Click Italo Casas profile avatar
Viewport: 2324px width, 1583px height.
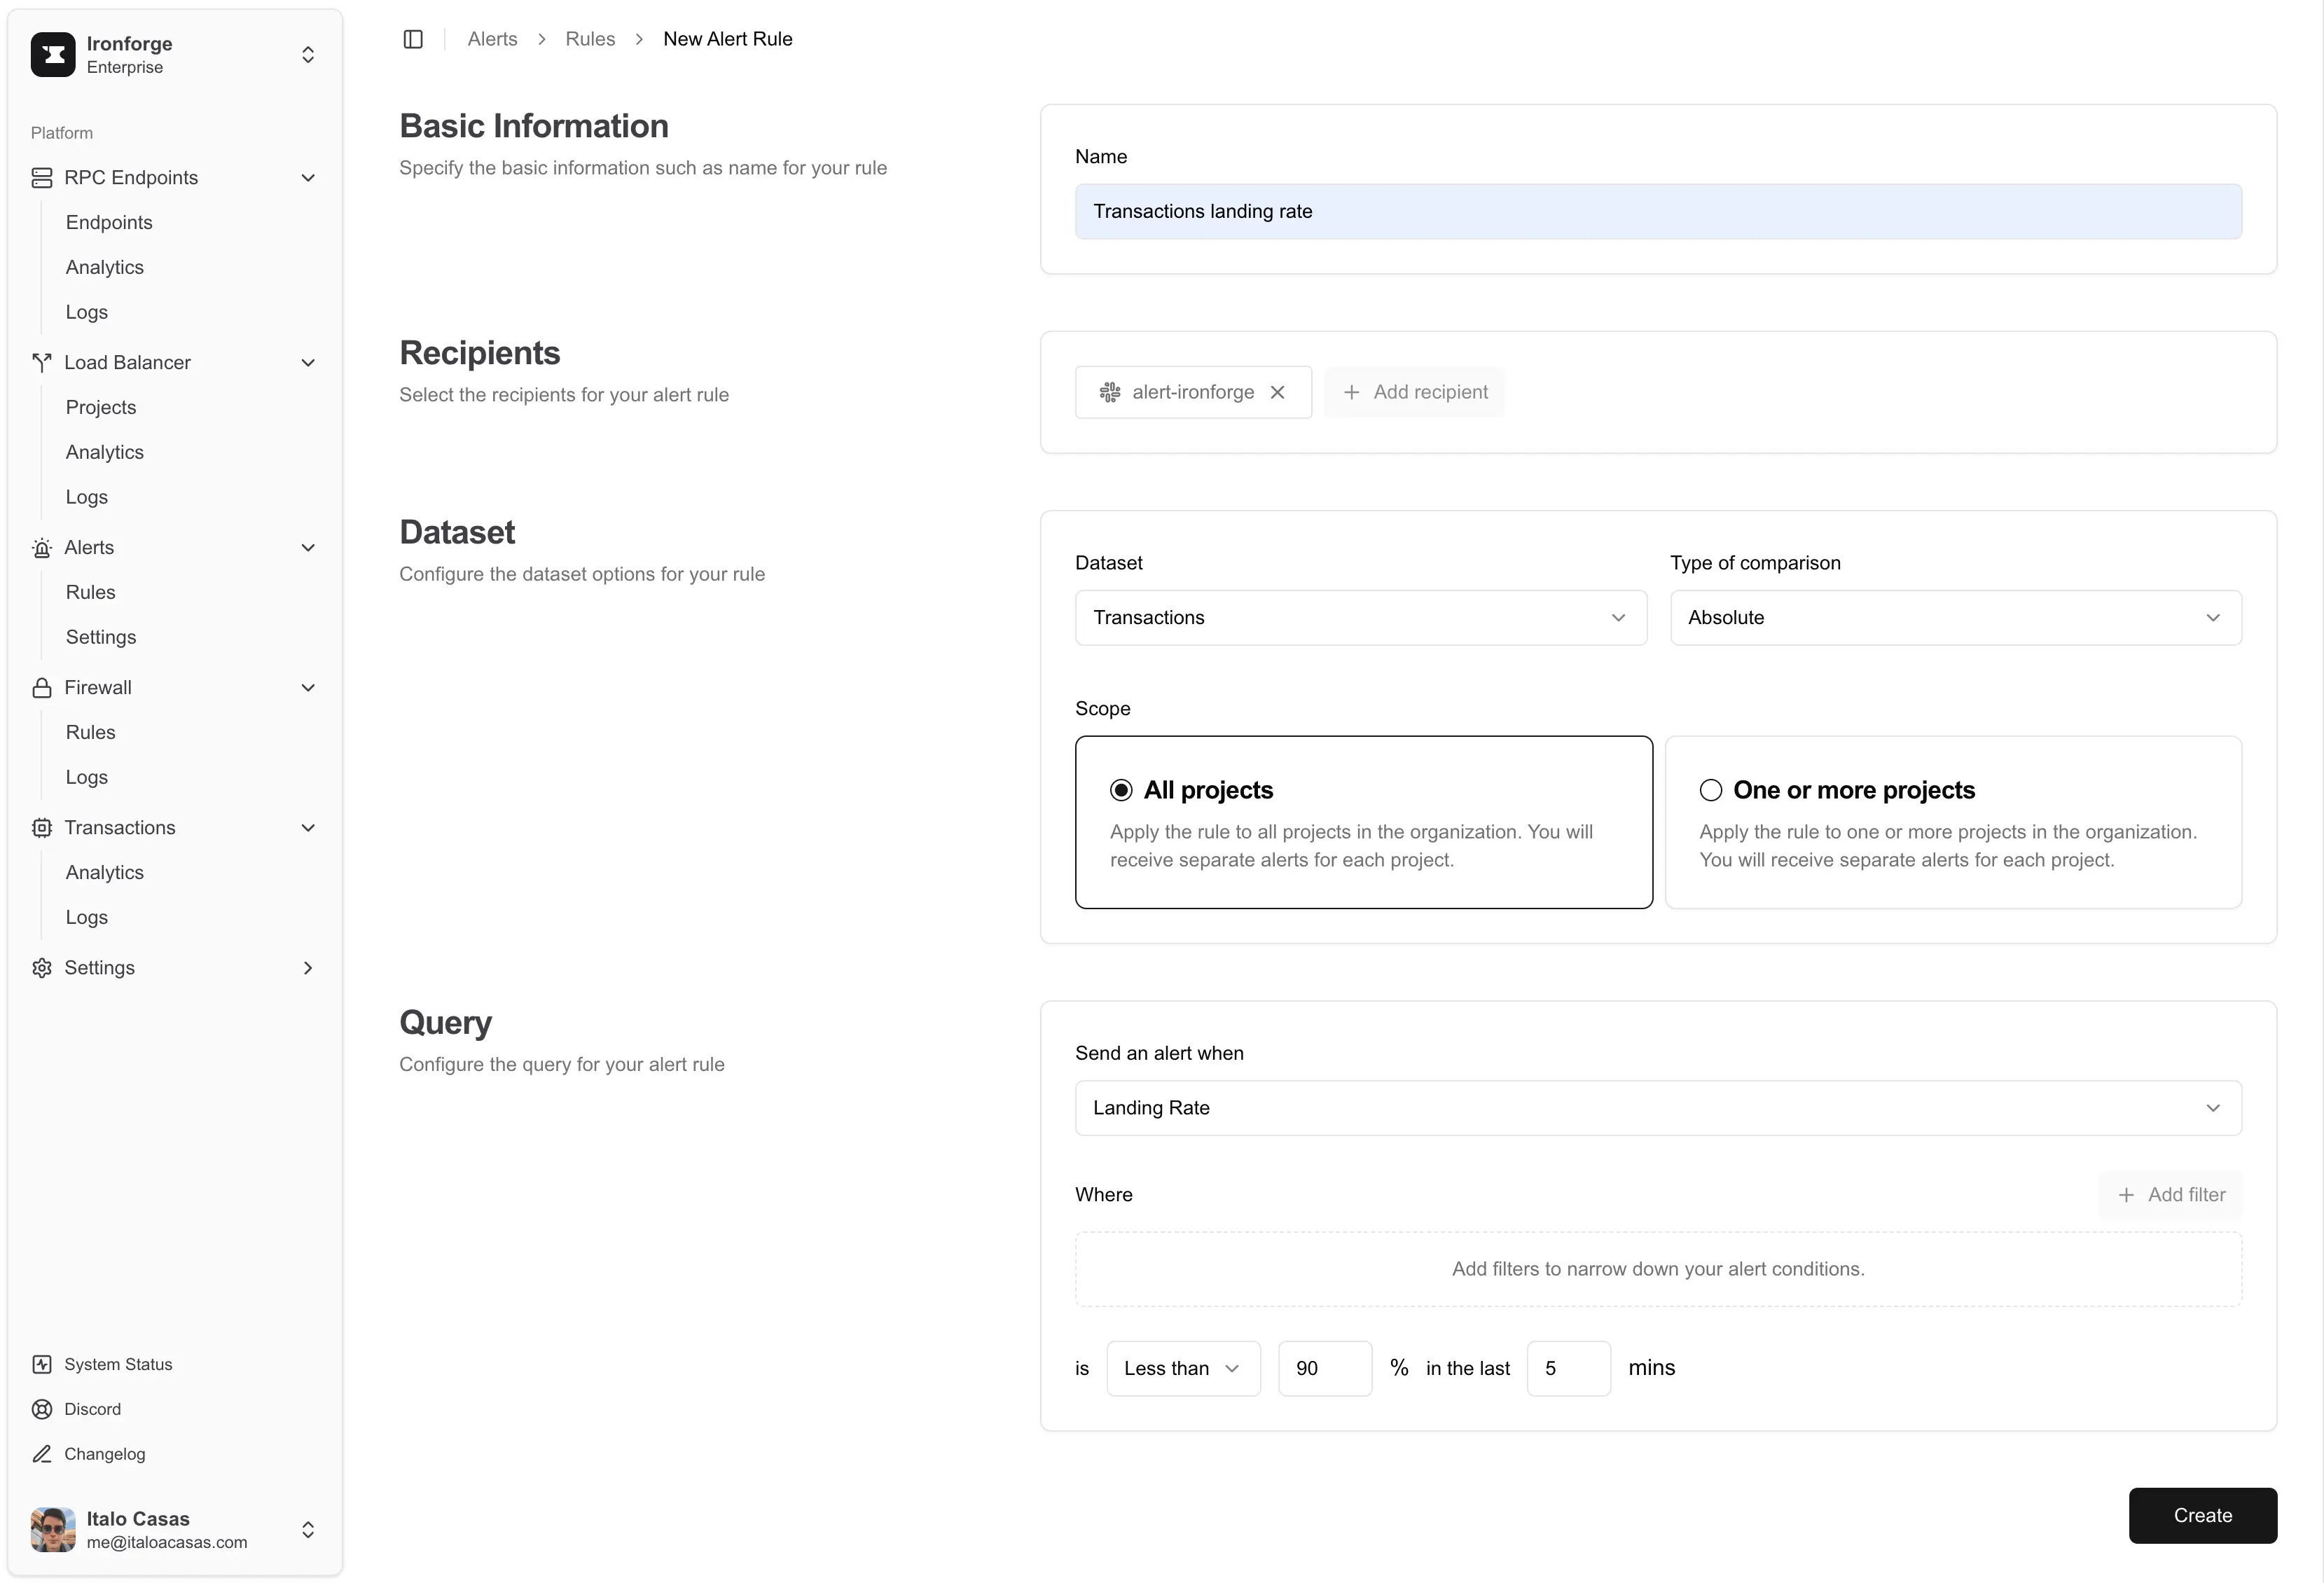click(53, 1529)
